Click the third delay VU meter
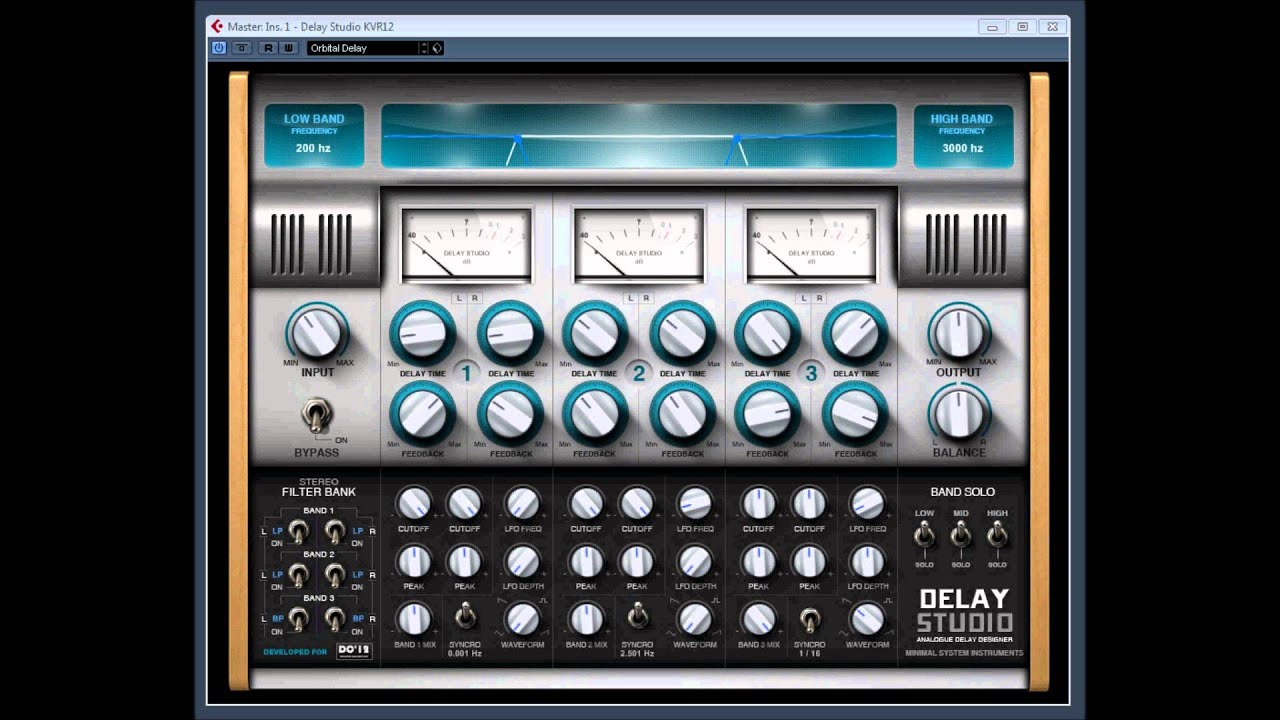Viewport: 1280px width, 720px height. (811, 245)
